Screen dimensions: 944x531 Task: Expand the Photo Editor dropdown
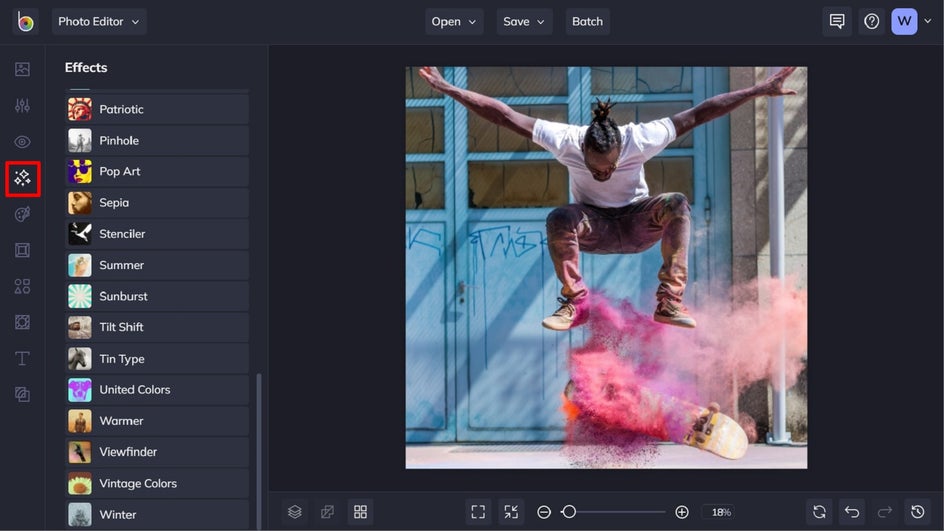click(99, 21)
